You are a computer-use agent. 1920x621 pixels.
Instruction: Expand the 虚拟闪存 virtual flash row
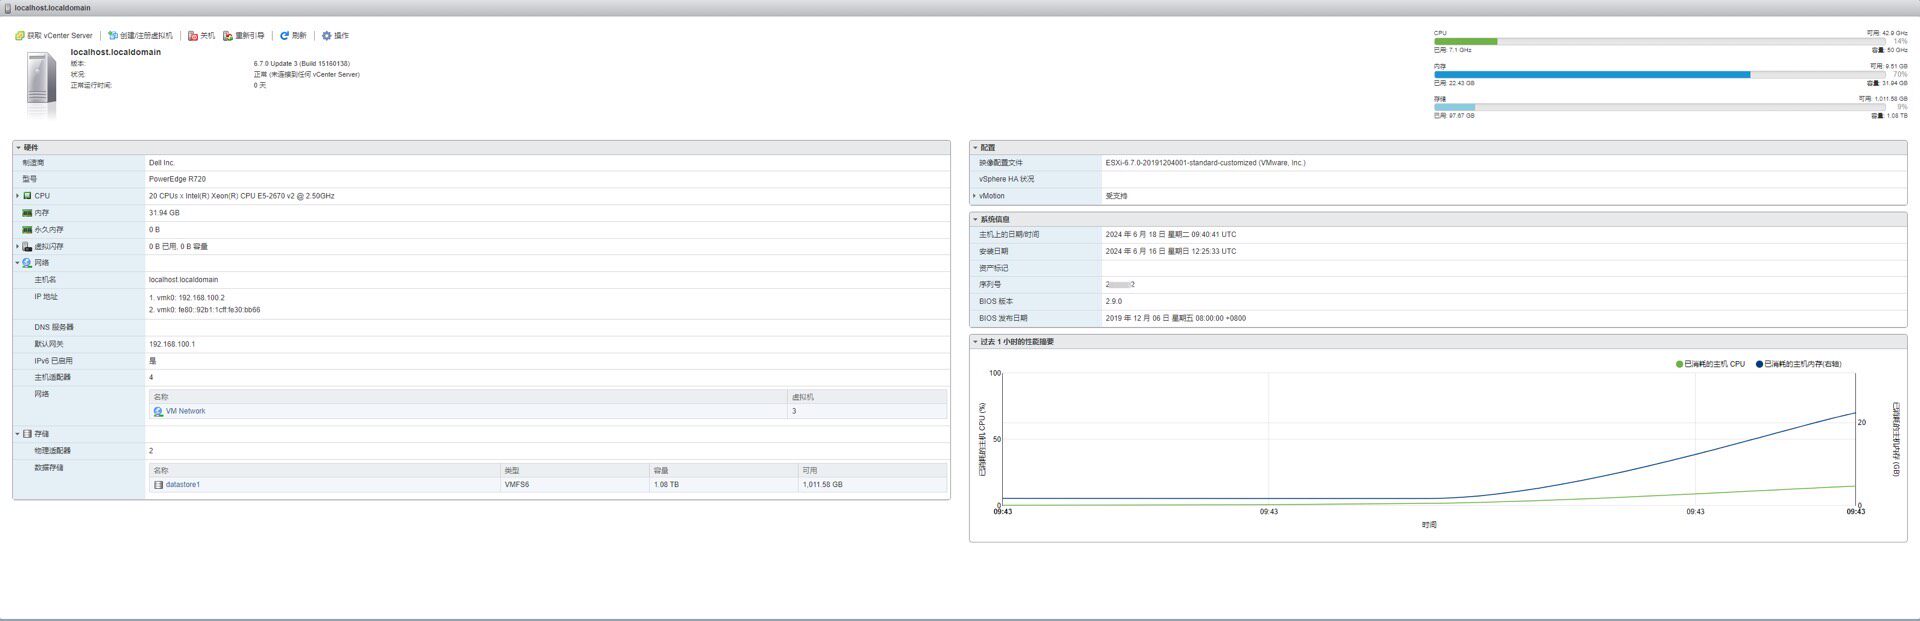[18, 246]
